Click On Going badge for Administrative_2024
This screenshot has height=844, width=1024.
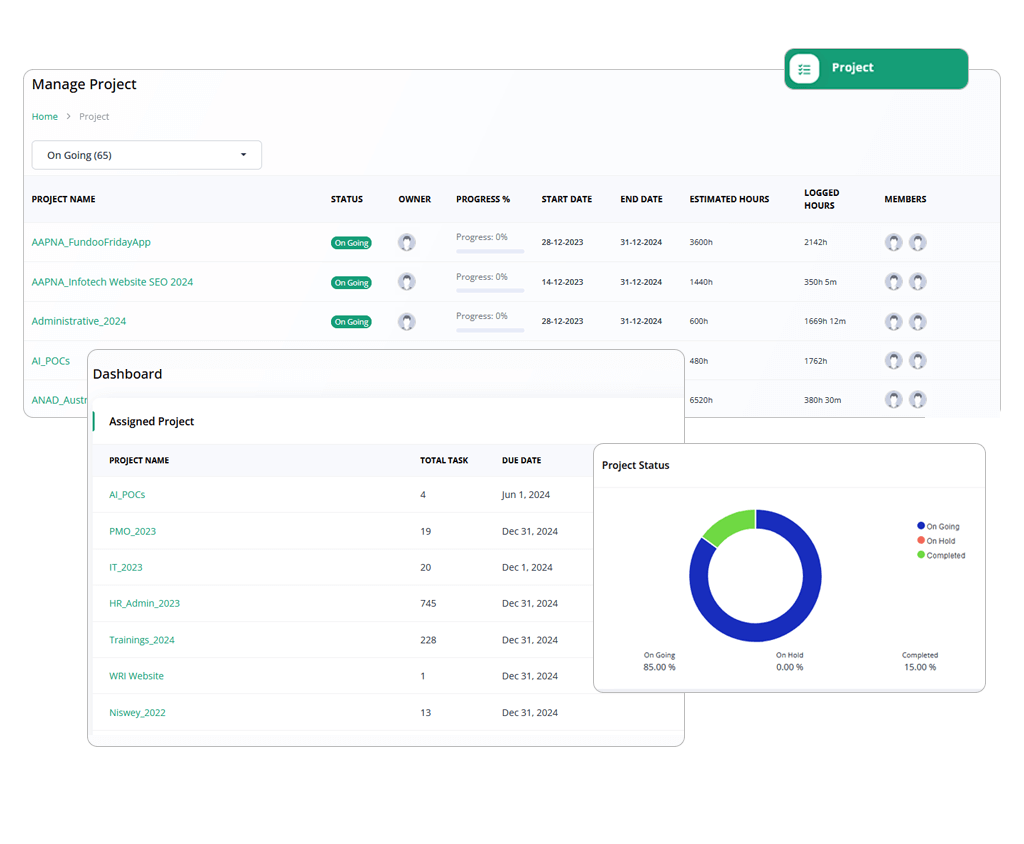pos(351,321)
